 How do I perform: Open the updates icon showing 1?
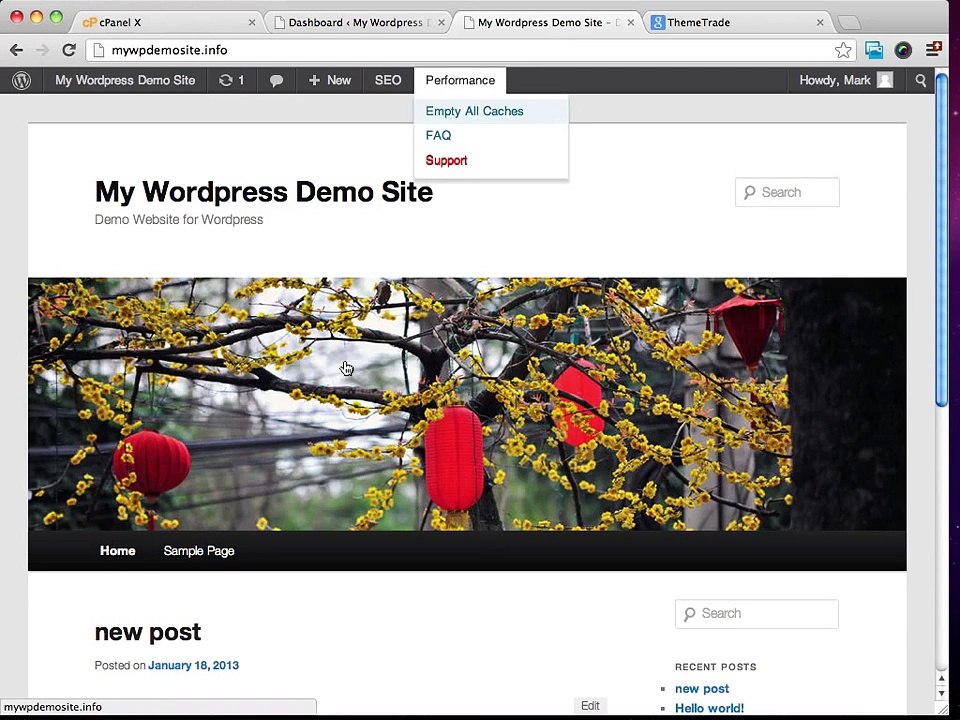(231, 80)
